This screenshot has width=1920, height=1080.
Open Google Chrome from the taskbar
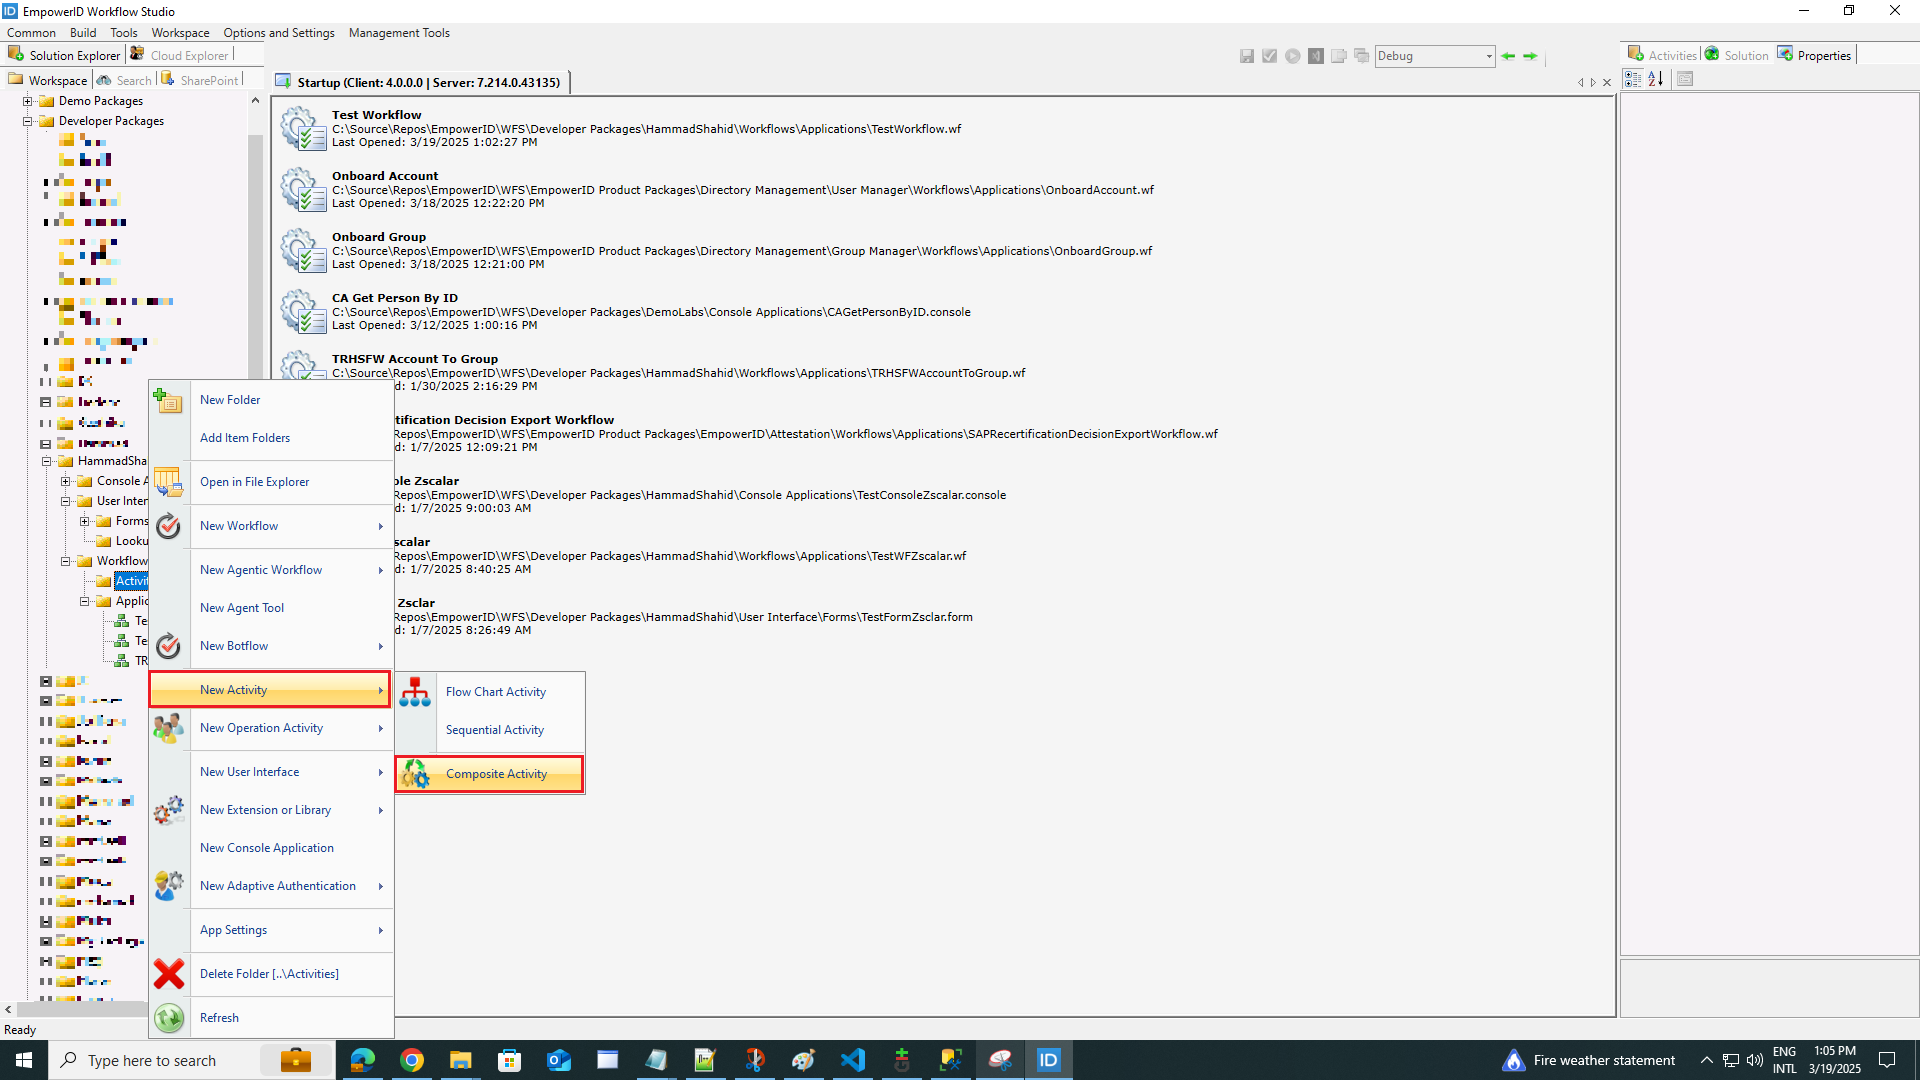[411, 1060]
